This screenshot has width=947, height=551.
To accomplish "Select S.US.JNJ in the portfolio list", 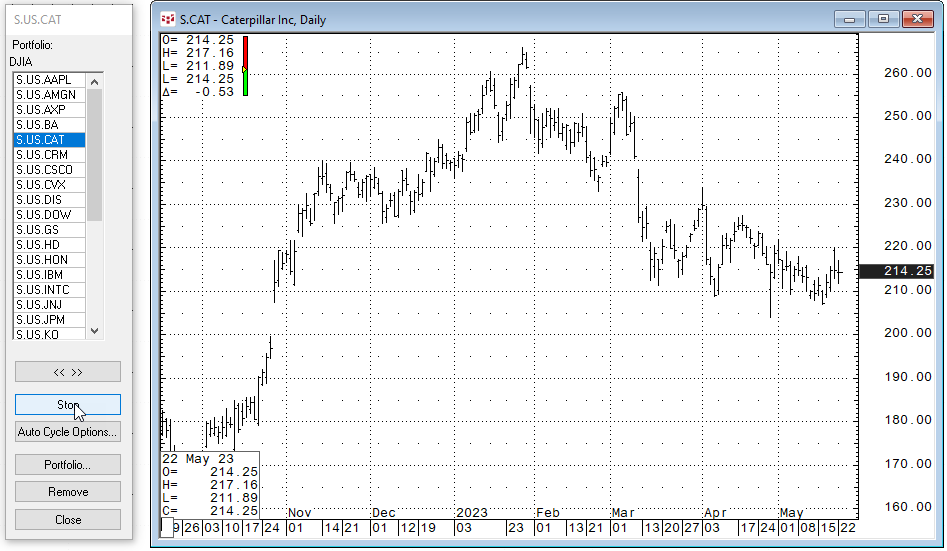I will coord(49,305).
